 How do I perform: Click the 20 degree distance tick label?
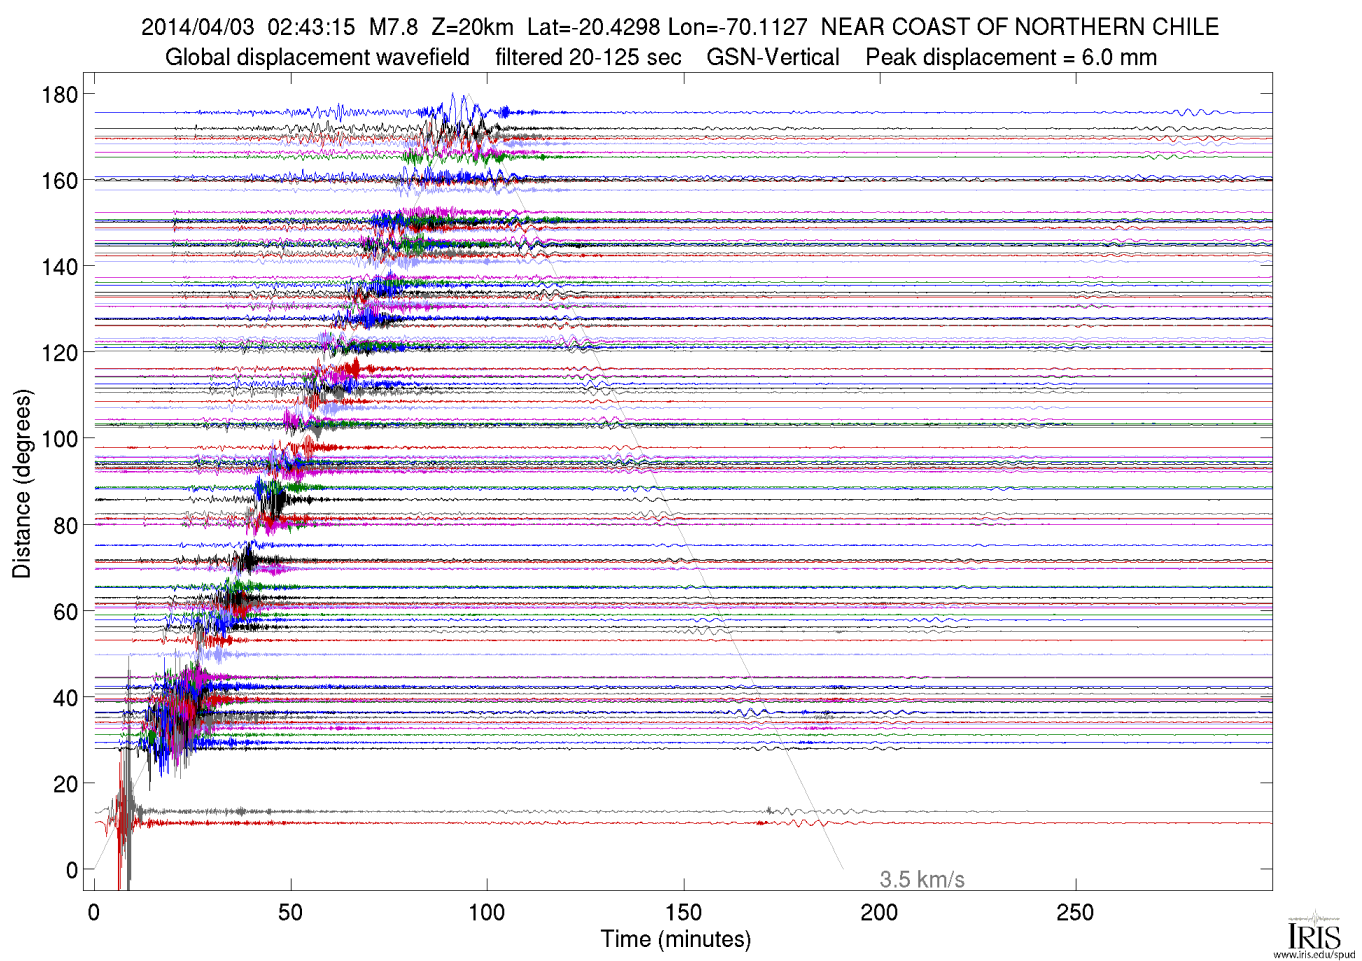(65, 784)
